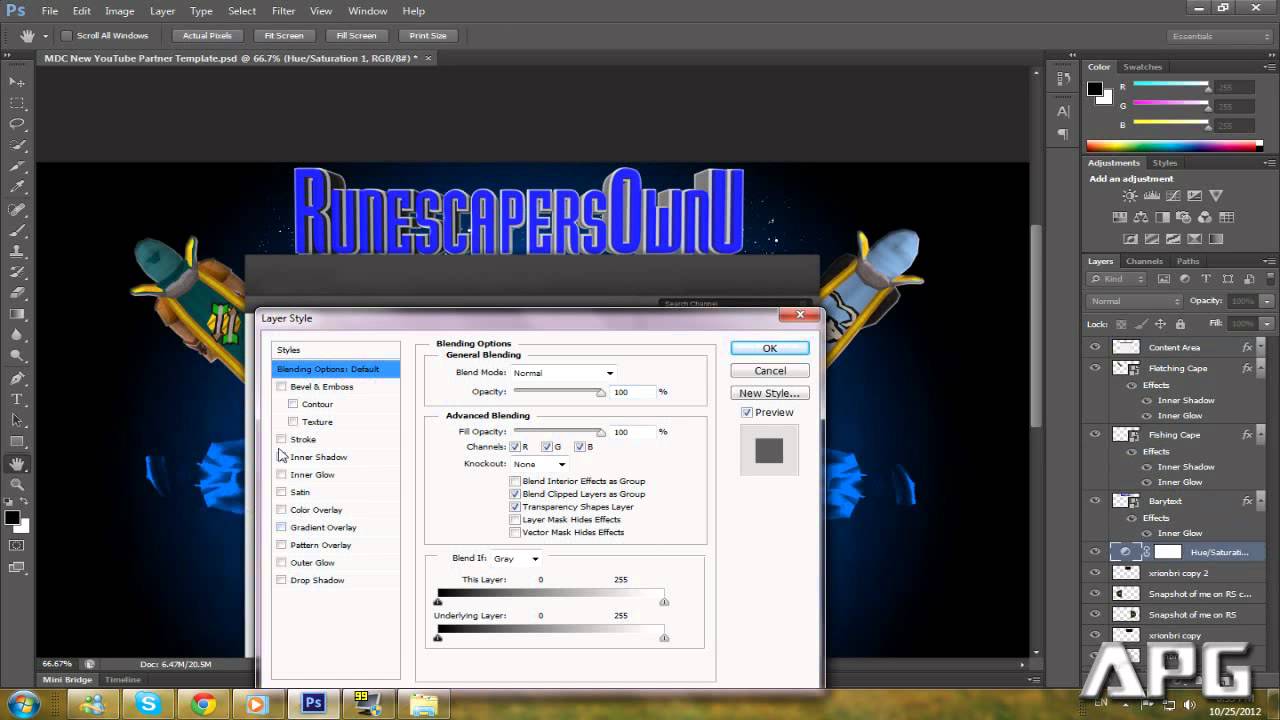Open the Color panel flyout menu

[1268, 67]
